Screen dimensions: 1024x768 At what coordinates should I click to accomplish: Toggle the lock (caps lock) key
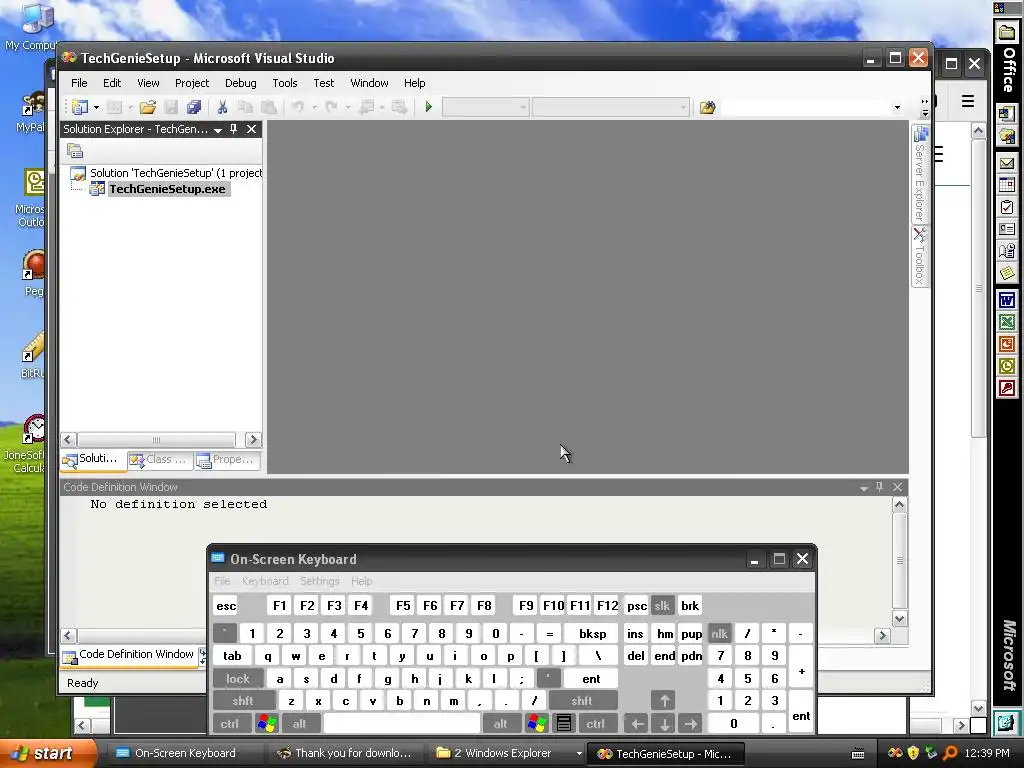click(238, 679)
